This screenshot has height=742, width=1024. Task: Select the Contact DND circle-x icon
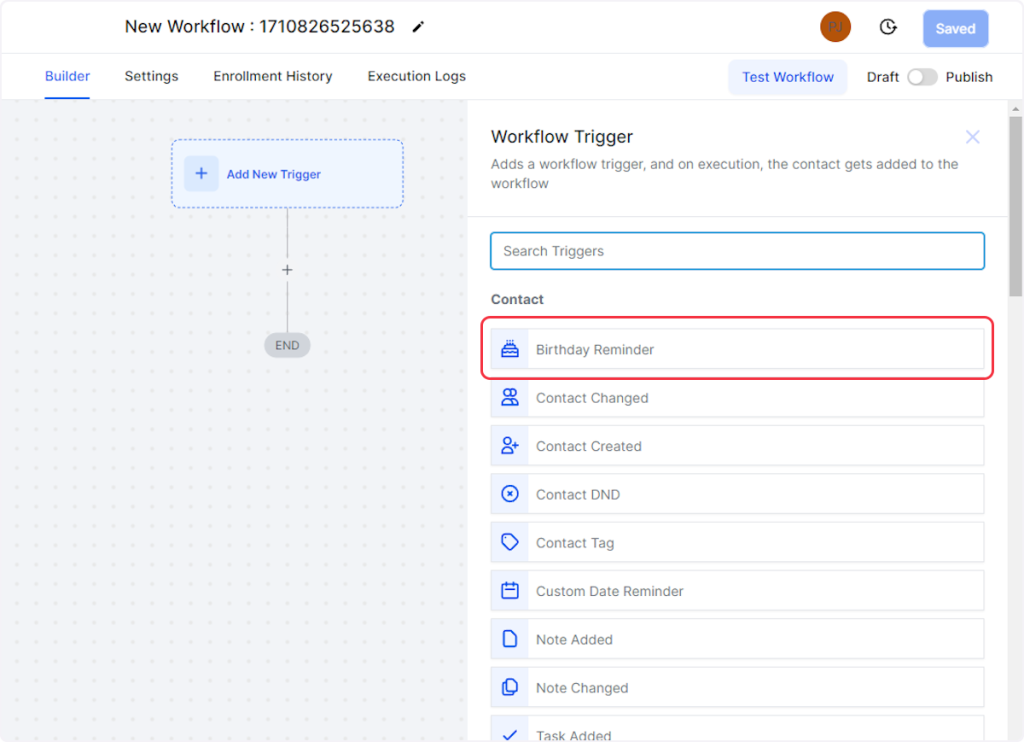[510, 494]
